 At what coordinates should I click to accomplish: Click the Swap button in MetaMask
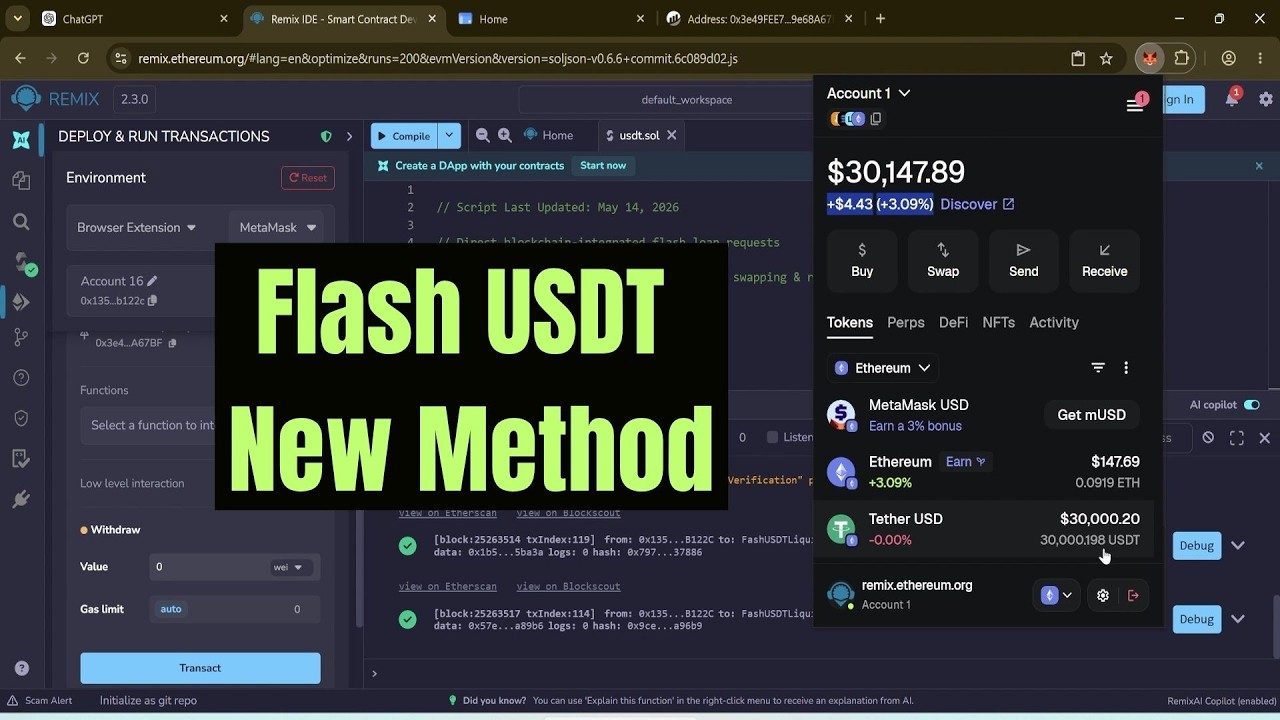[943, 260]
